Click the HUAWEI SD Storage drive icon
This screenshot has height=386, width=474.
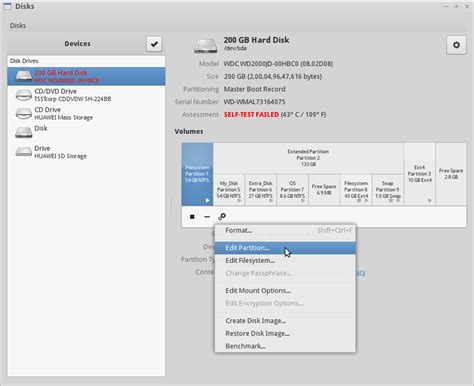tap(24, 152)
